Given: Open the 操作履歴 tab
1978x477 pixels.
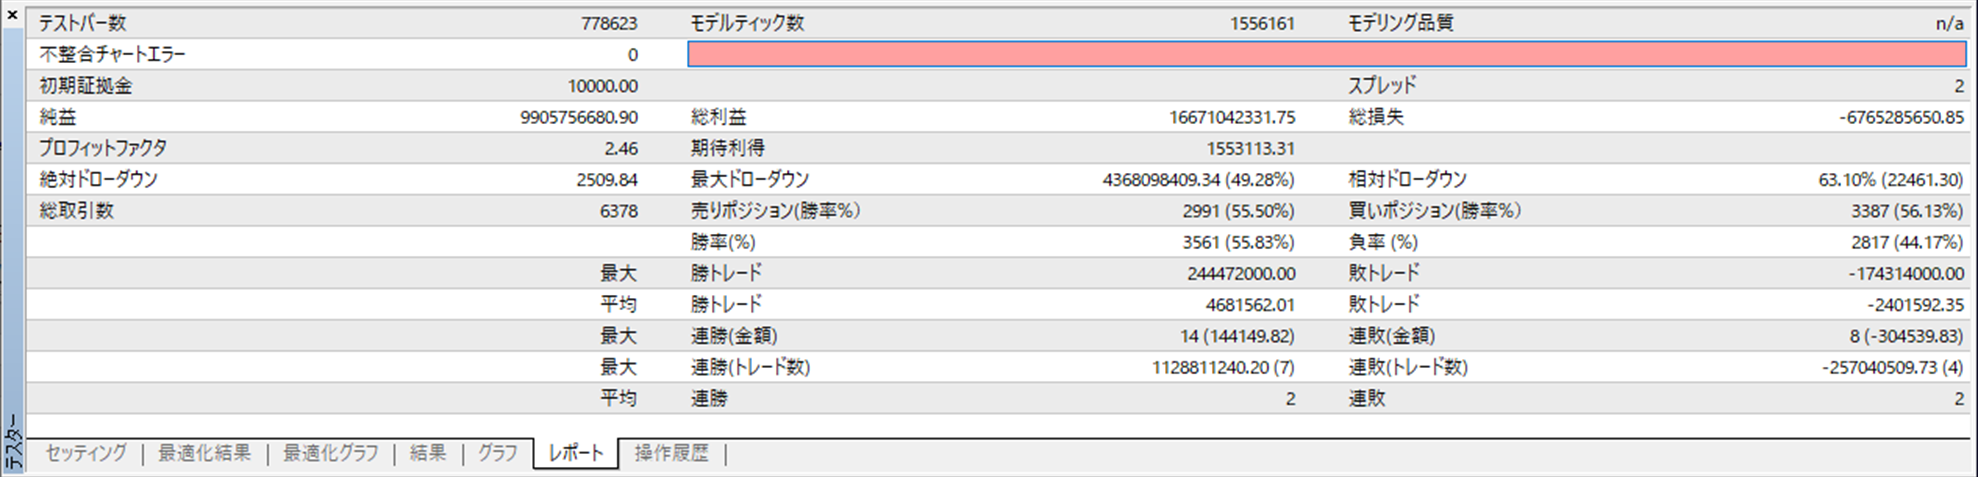Looking at the screenshot, I should pyautogui.click(x=671, y=453).
